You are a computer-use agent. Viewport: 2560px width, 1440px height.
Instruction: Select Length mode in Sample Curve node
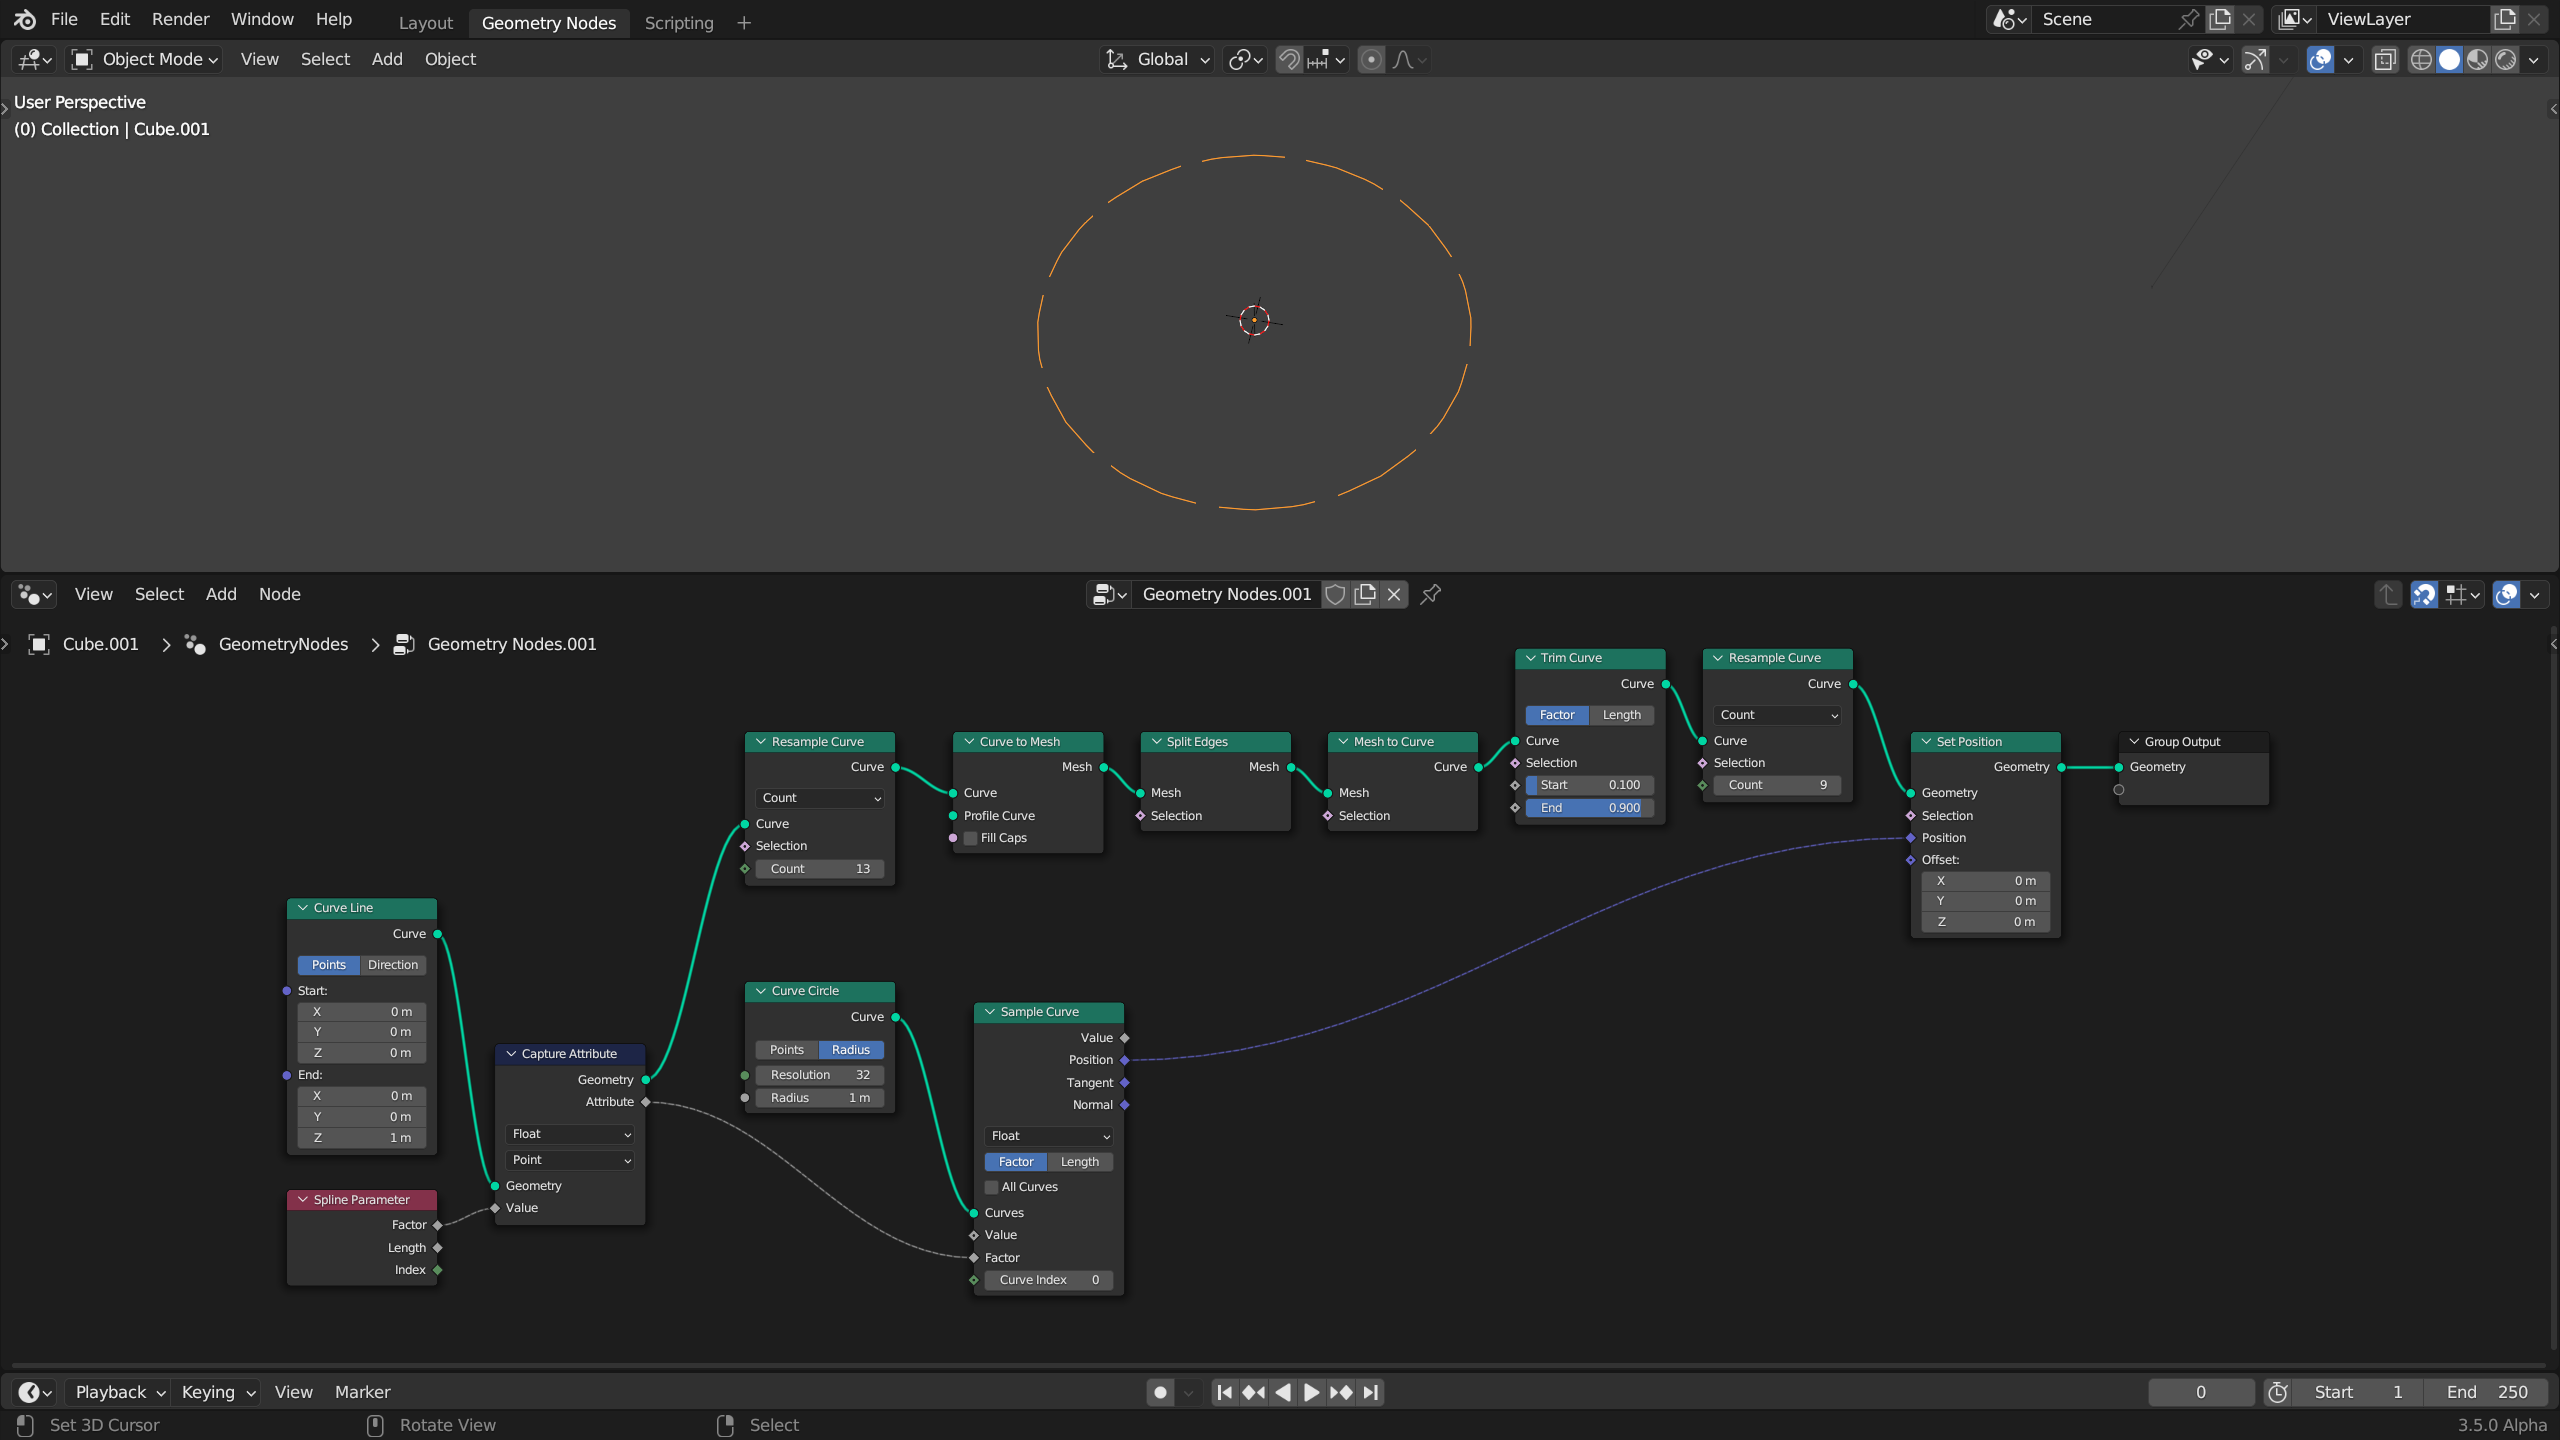[x=1080, y=1162]
